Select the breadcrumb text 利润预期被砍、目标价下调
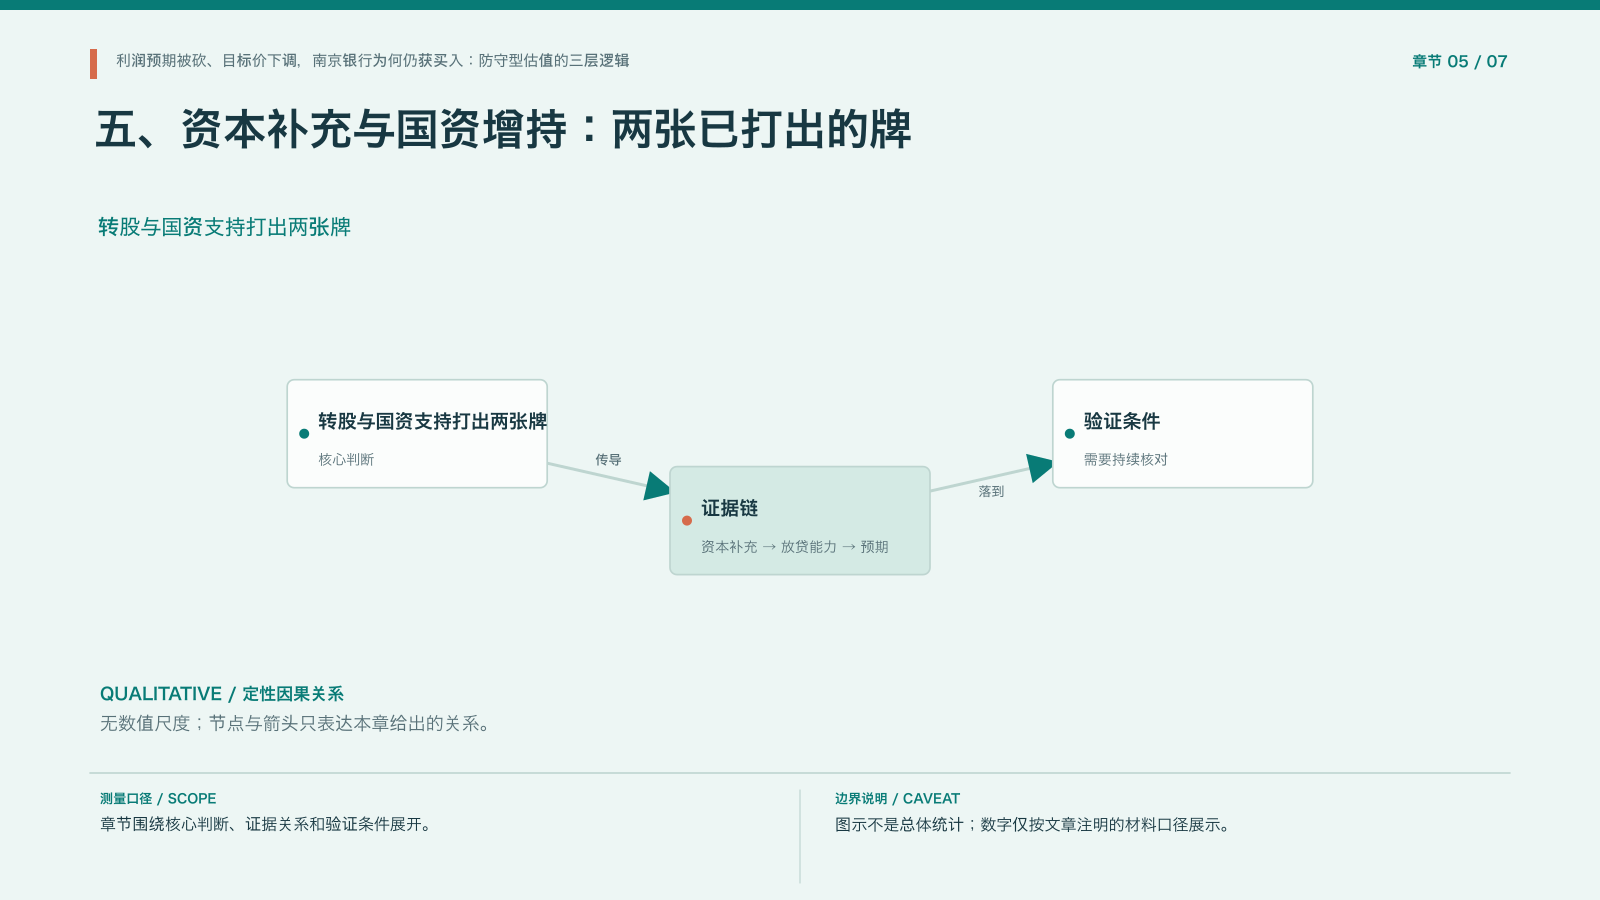1600x900 pixels. pyautogui.click(x=207, y=61)
